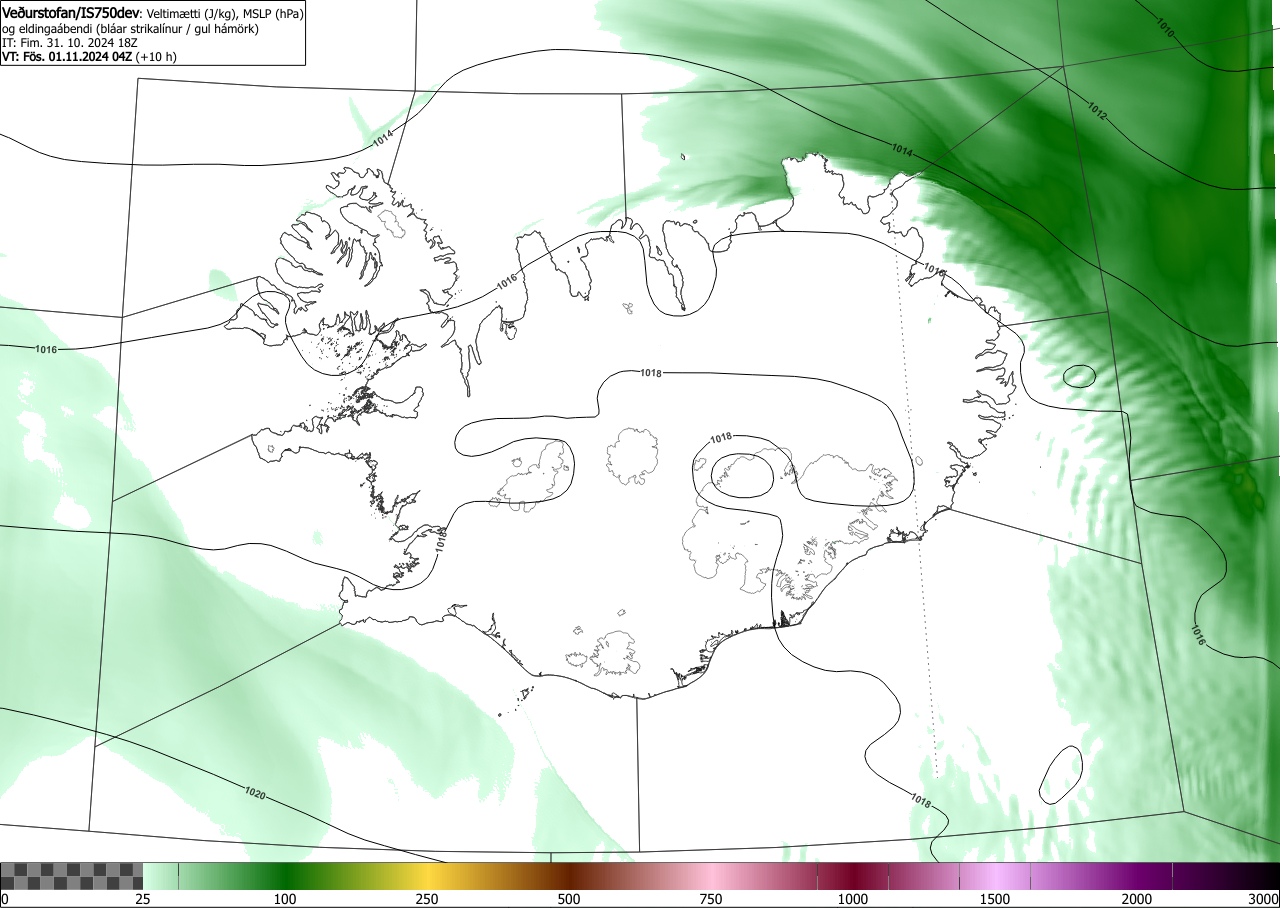This screenshot has width=1280, height=908.
Task: Select the 'og eldingaábendi' legend description line
Action: pos(130,29)
